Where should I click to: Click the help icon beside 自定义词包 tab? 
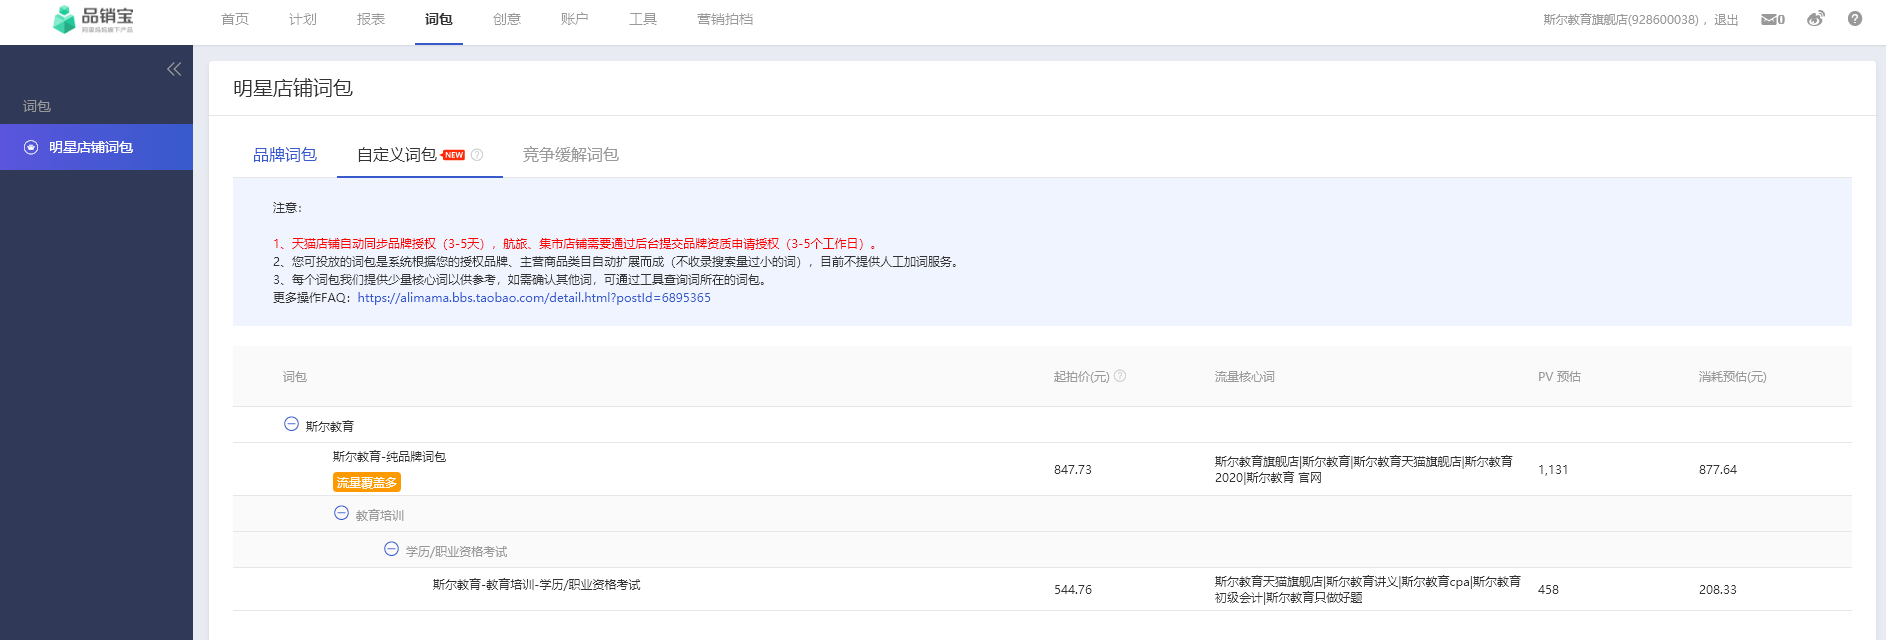coord(477,155)
